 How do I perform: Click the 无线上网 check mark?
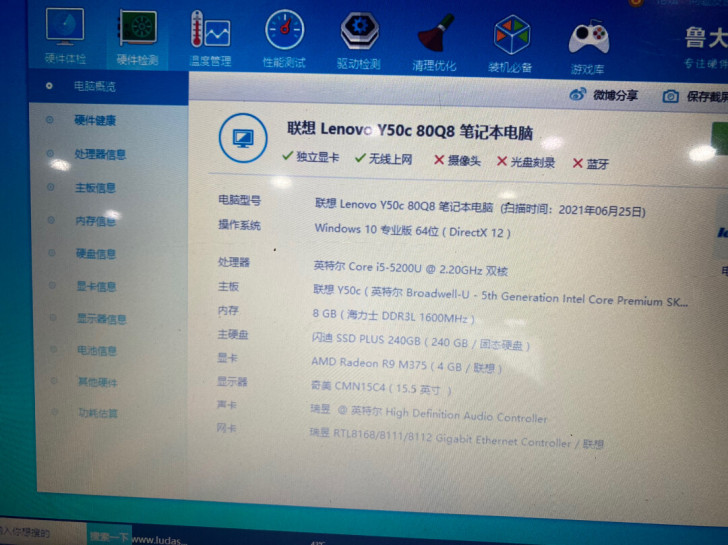pos(360,158)
